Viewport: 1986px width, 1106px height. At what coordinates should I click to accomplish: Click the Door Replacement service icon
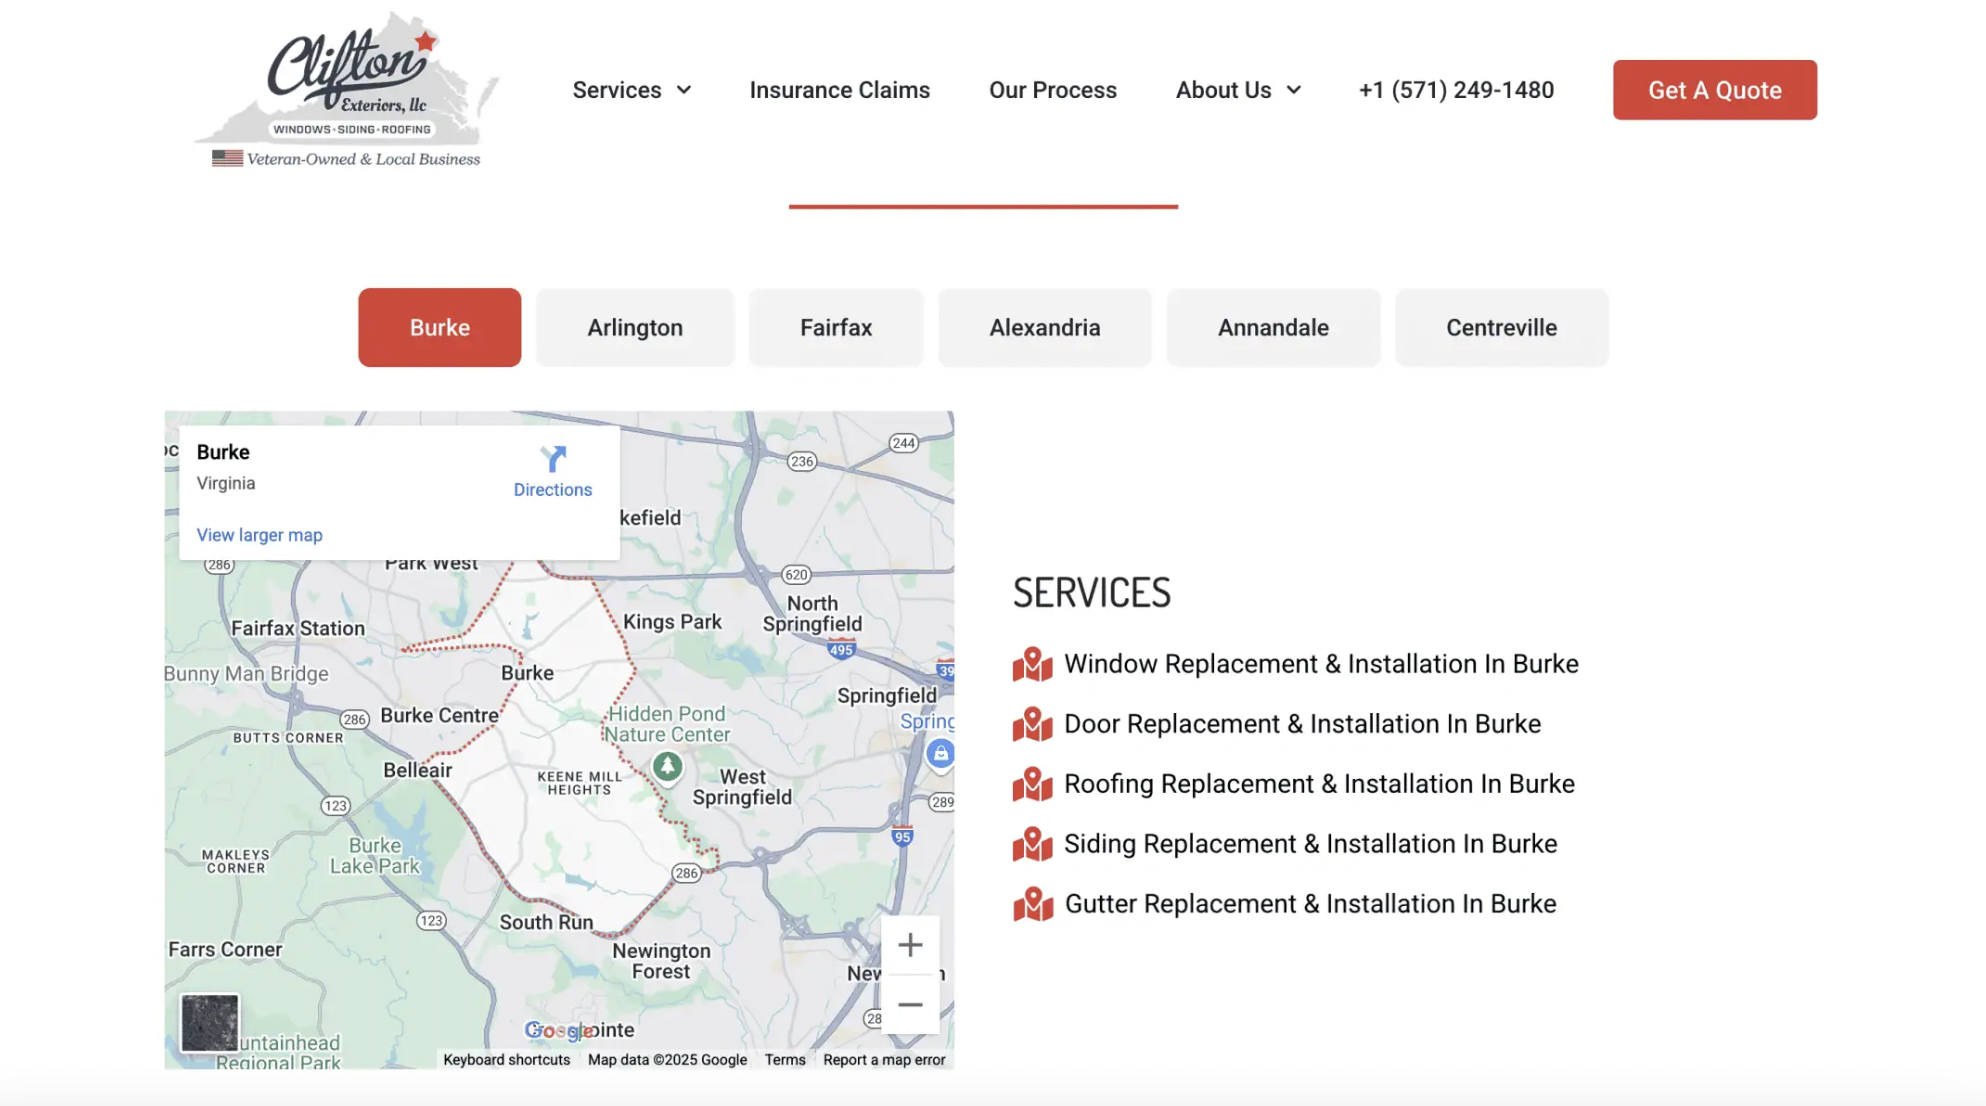[x=1032, y=724]
